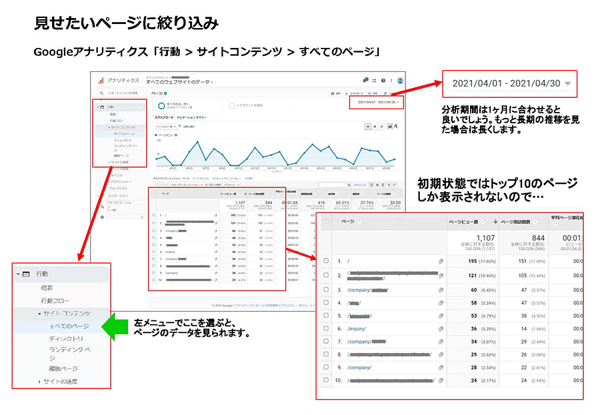Image resolution: width=600 pixels, height=415 pixels.
Task: Click the last data point on the pageview graph
Action: [x=395, y=159]
